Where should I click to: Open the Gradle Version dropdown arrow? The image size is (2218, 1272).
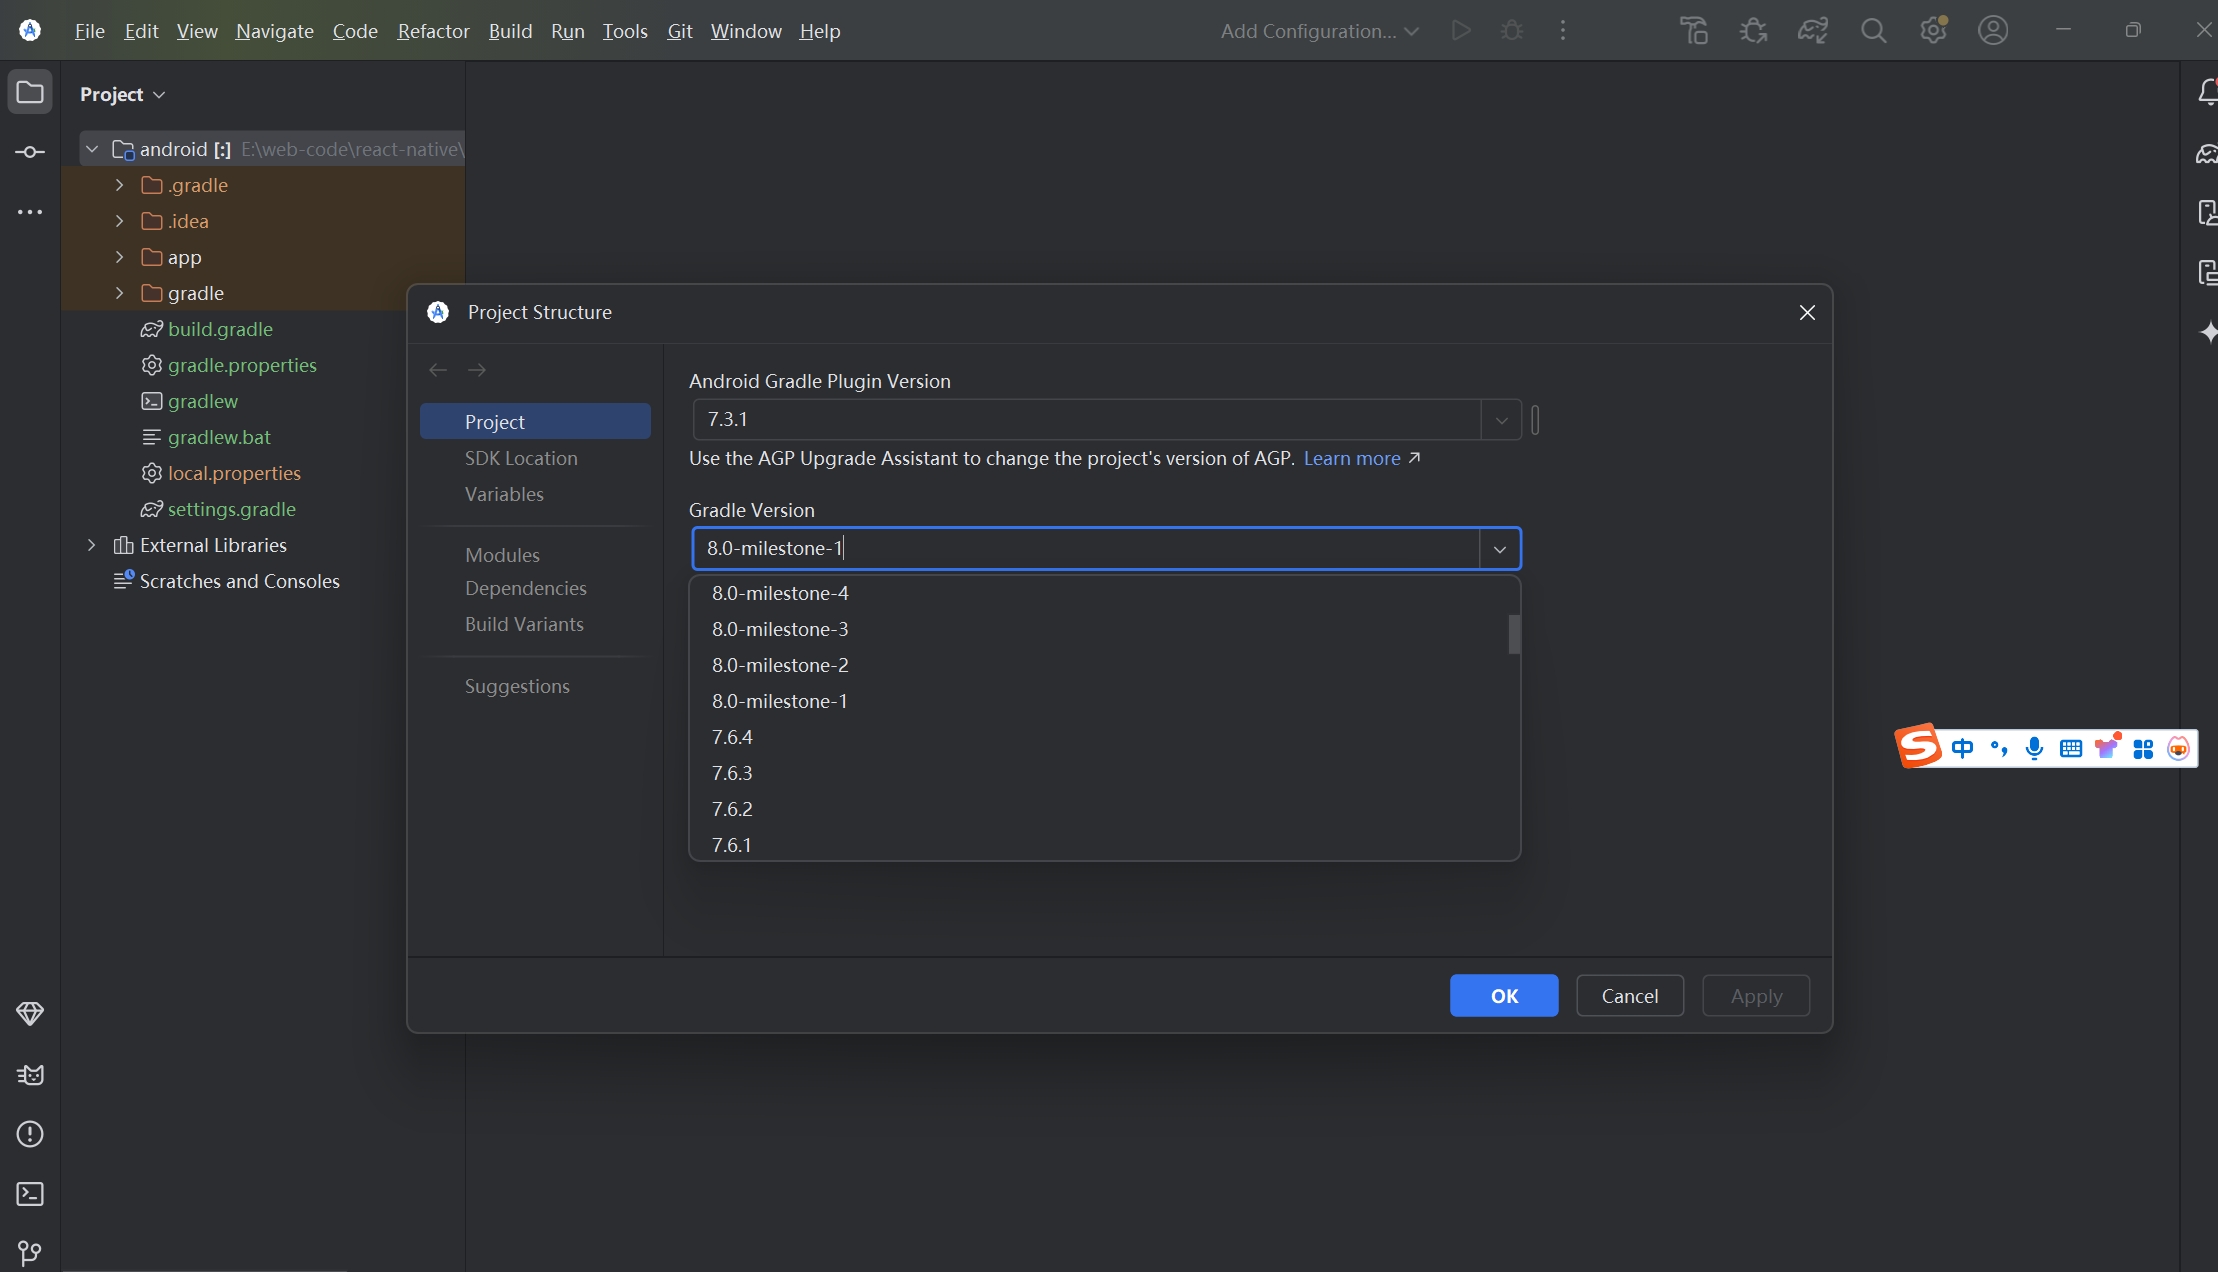1500,549
